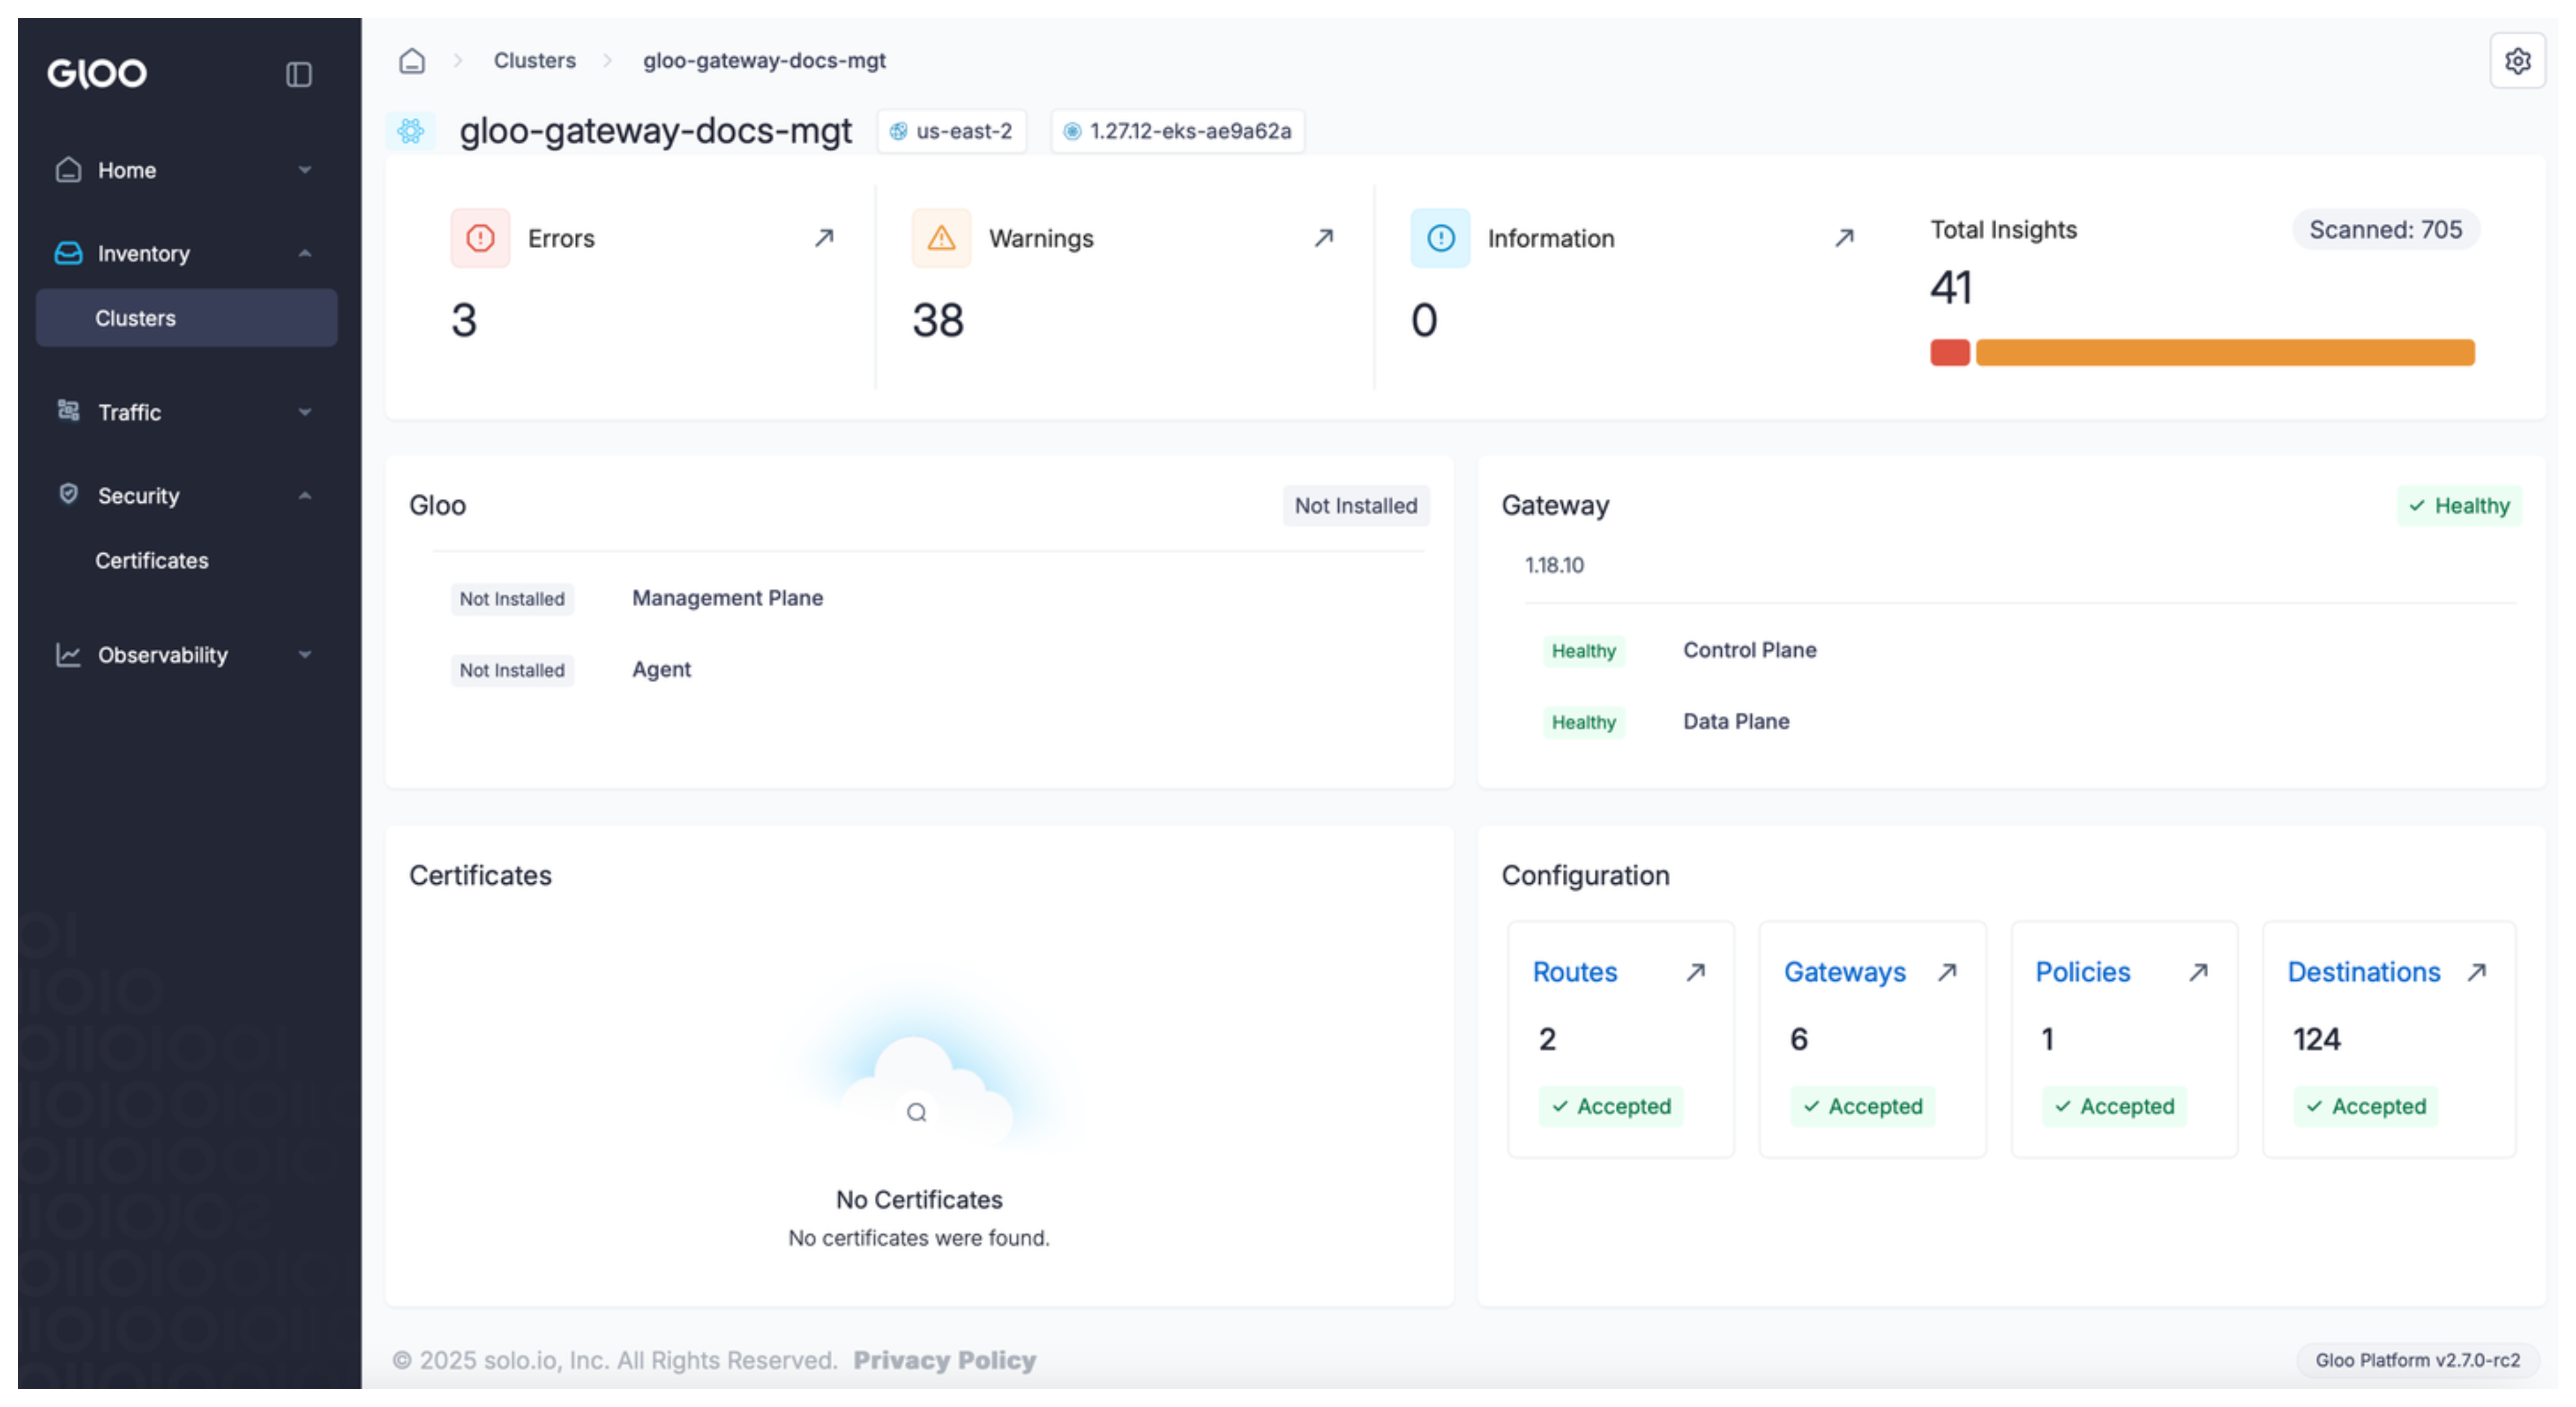Click the Gloo Not Installed header badge

click(x=1356, y=506)
